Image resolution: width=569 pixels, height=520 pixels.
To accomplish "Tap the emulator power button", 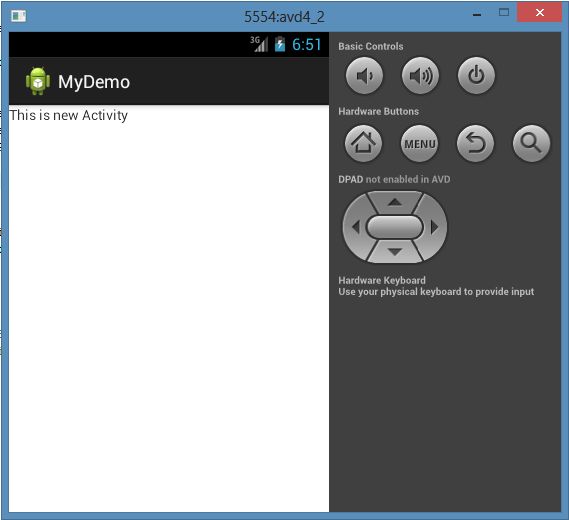I will (x=476, y=75).
